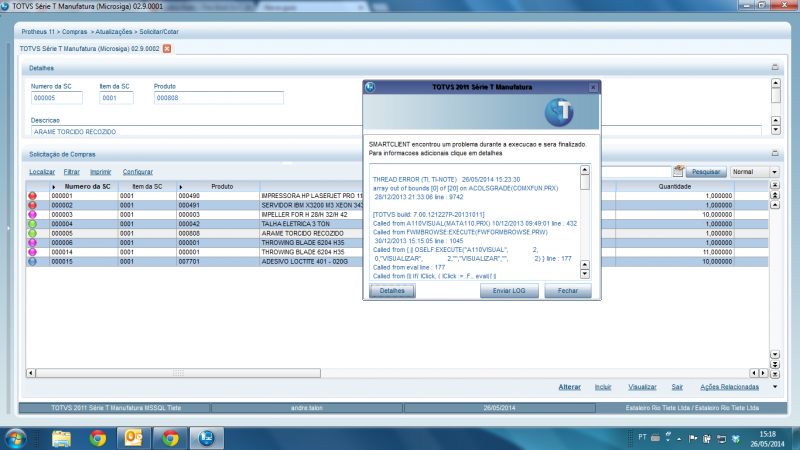The width and height of the screenshot is (800, 450).
Task: Click the green status circle for SC 000005
Action: 32,233
